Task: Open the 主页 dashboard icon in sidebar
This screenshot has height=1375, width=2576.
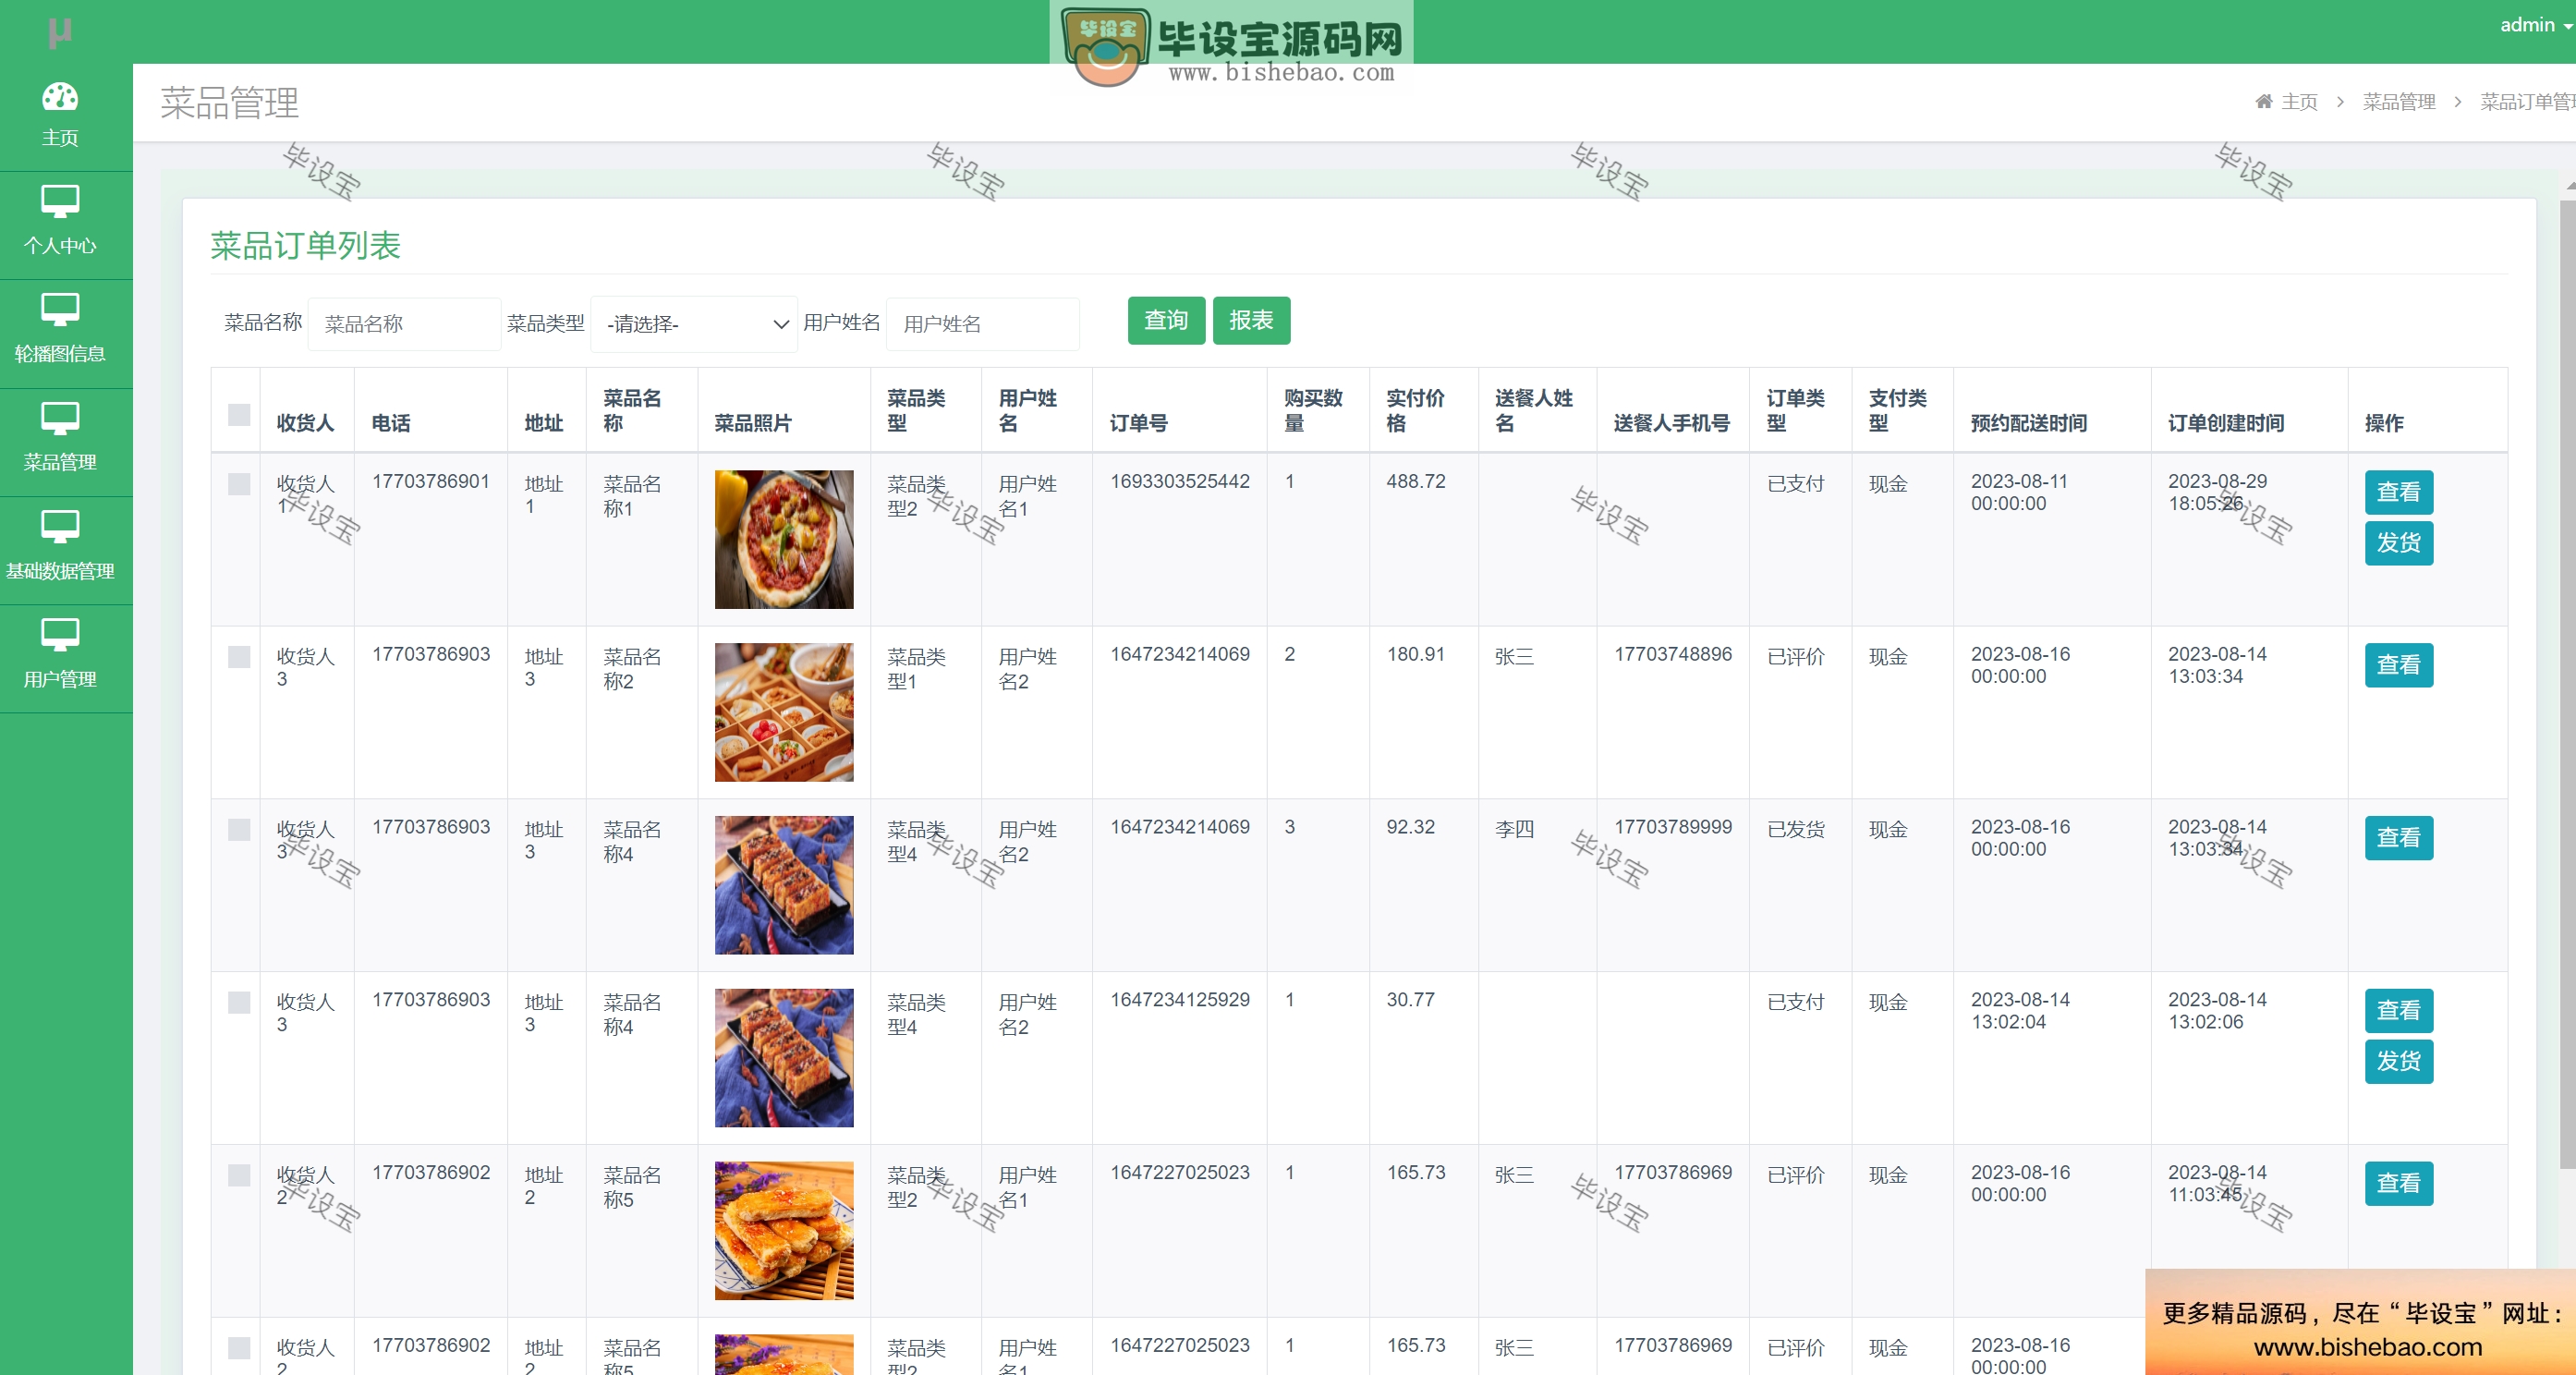Action: click(x=60, y=96)
